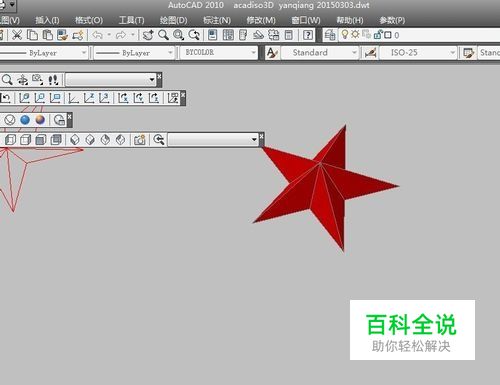Open the Properties palette icon
Image resolution: width=500 pixels, height=385 pixels.
click(x=212, y=35)
